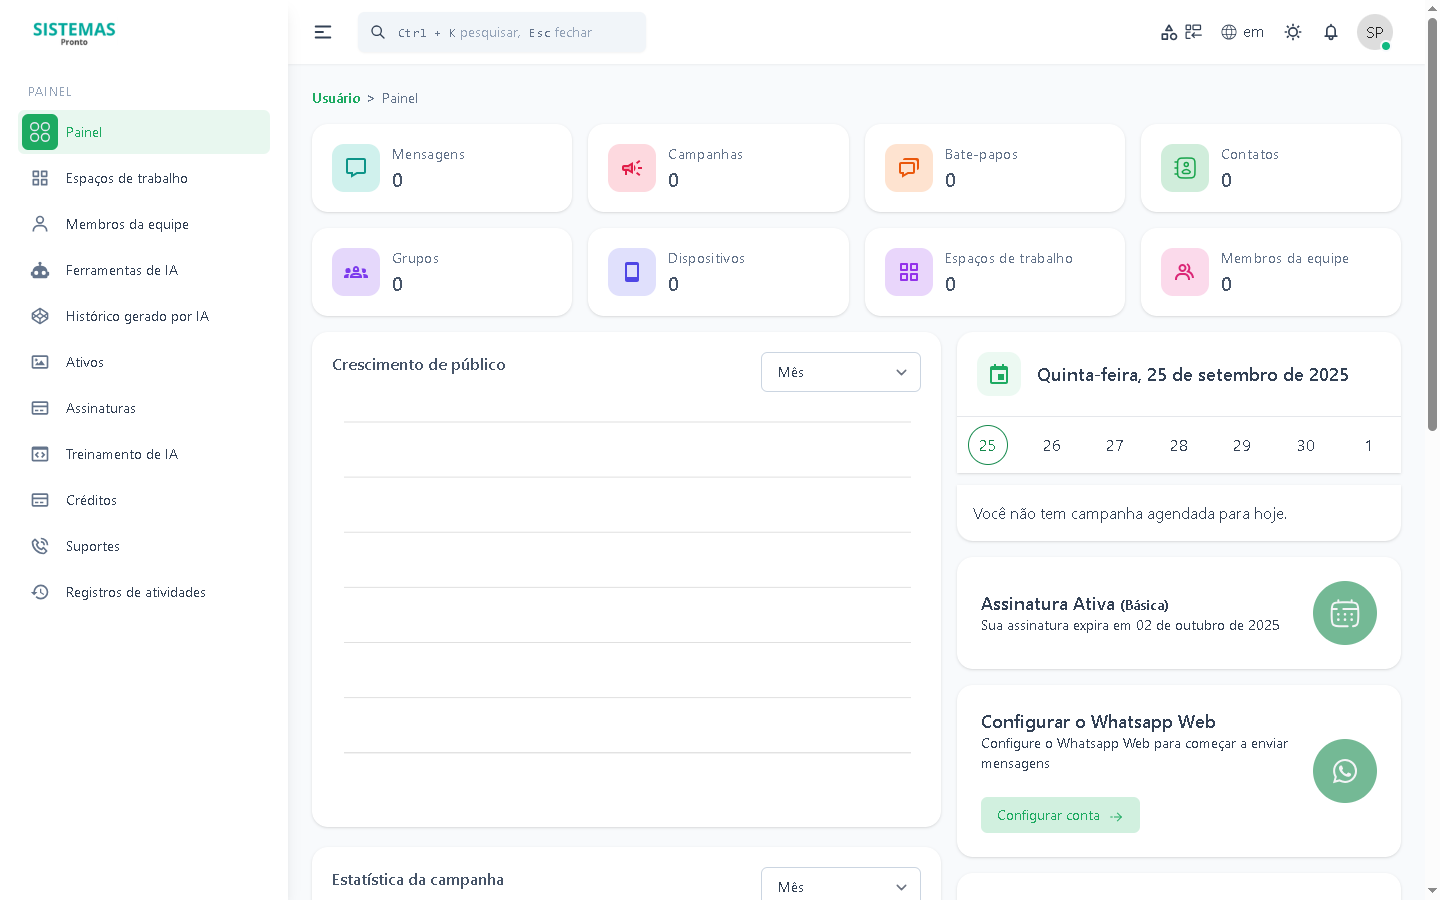
Task: Click the Usuário breadcrumb link
Action: pos(336,98)
